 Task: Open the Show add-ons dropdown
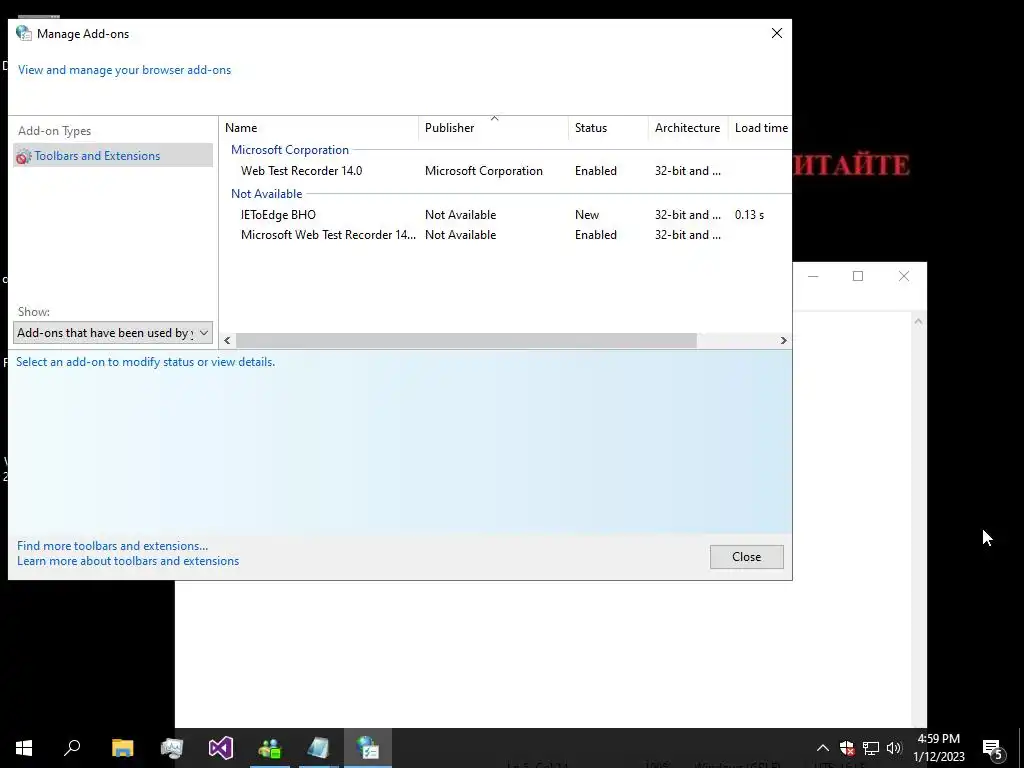click(x=113, y=333)
